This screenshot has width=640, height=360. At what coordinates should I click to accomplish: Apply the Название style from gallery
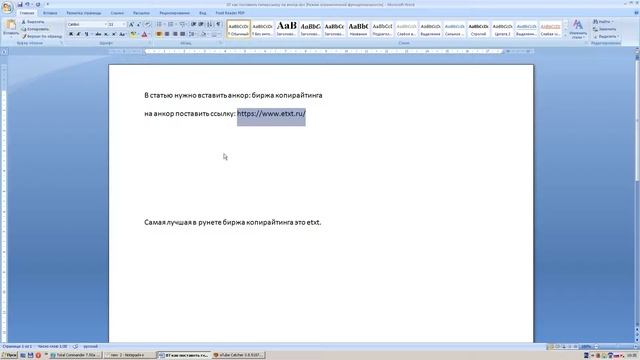tap(358, 29)
